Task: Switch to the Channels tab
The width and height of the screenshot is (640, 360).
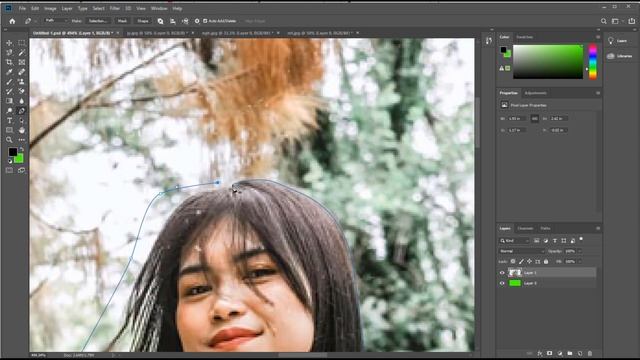Action: 525,228
